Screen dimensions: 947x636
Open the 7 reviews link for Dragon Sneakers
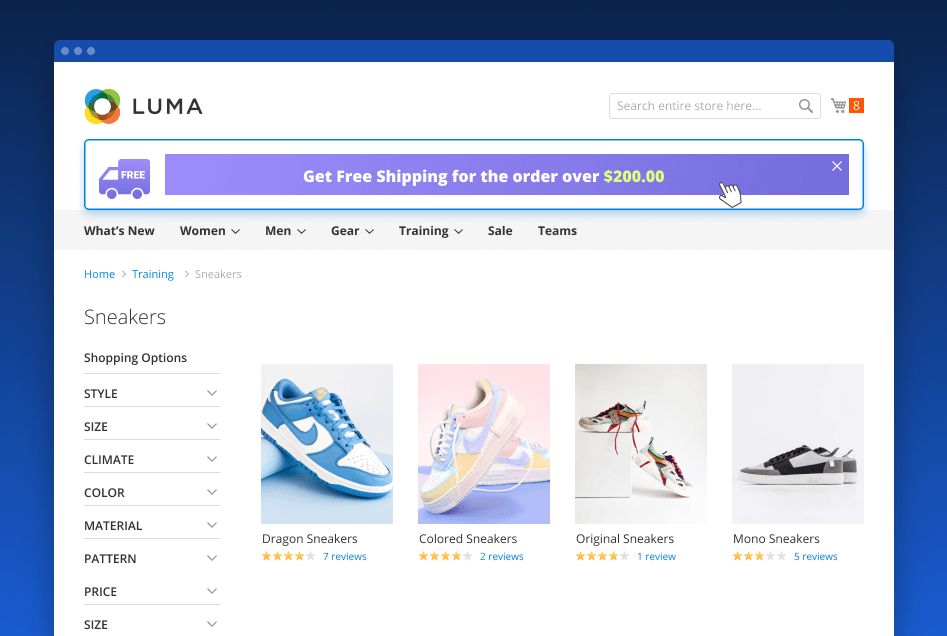coord(344,557)
